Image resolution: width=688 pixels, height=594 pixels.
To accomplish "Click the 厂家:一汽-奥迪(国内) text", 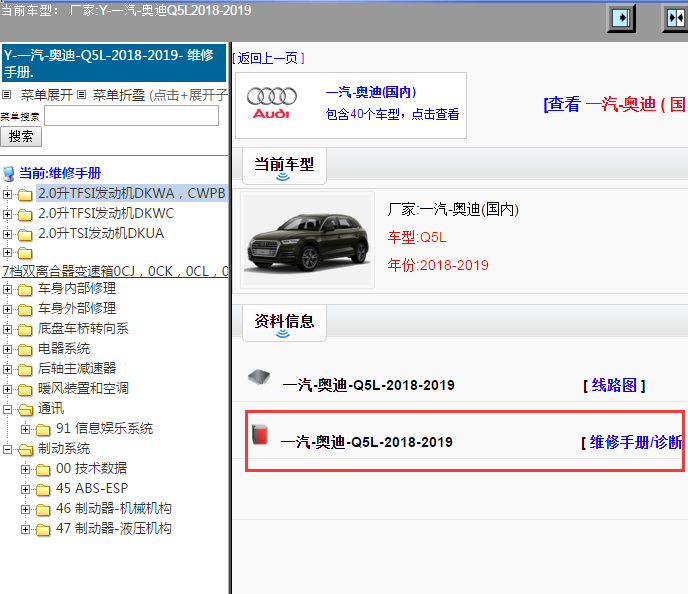I will 453,210.
